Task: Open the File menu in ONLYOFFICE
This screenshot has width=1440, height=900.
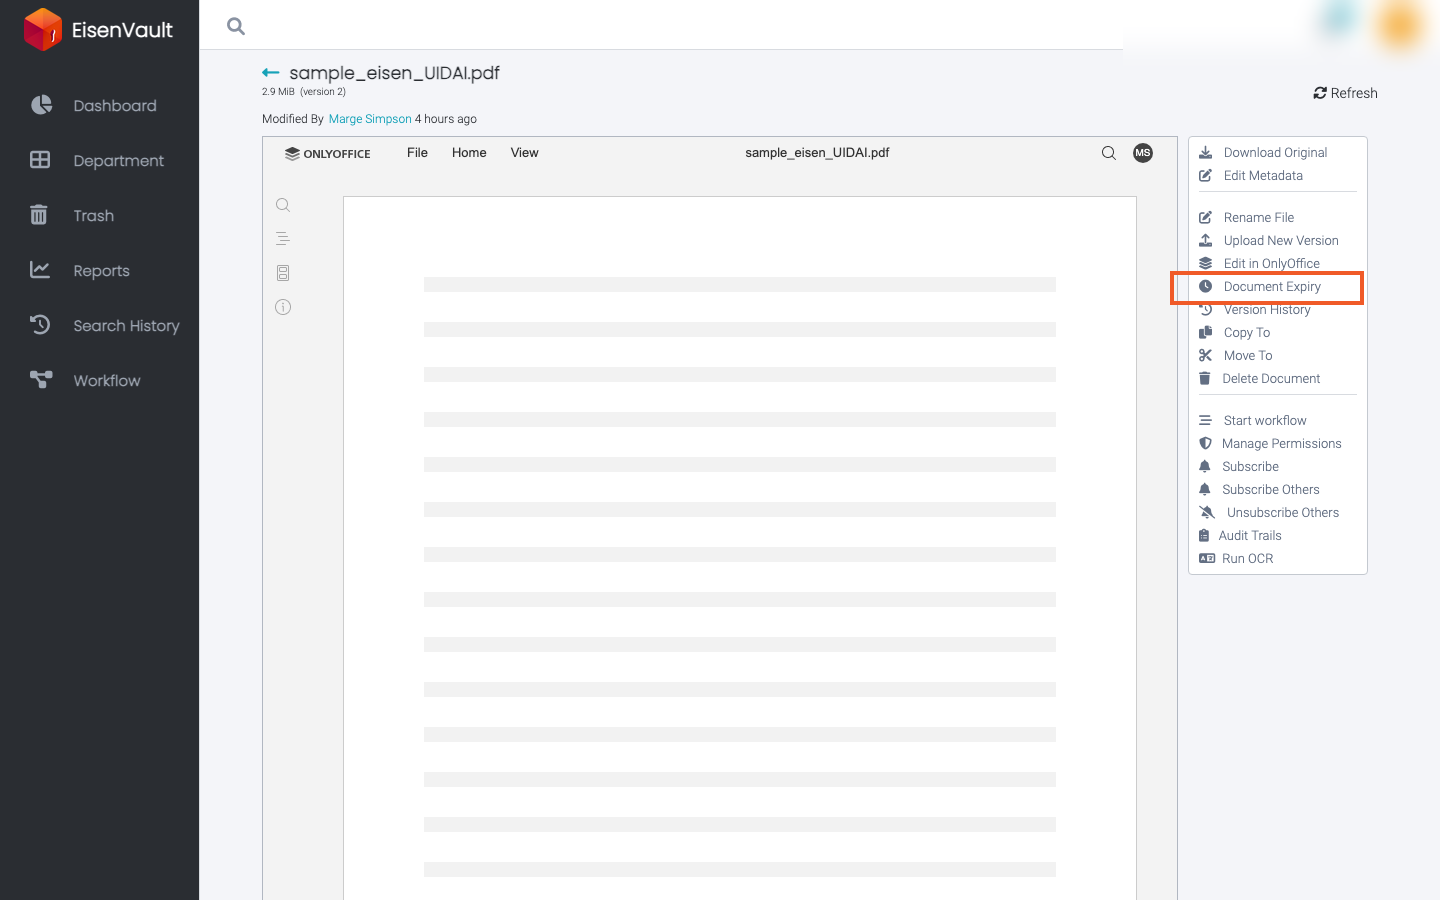Action: [417, 153]
